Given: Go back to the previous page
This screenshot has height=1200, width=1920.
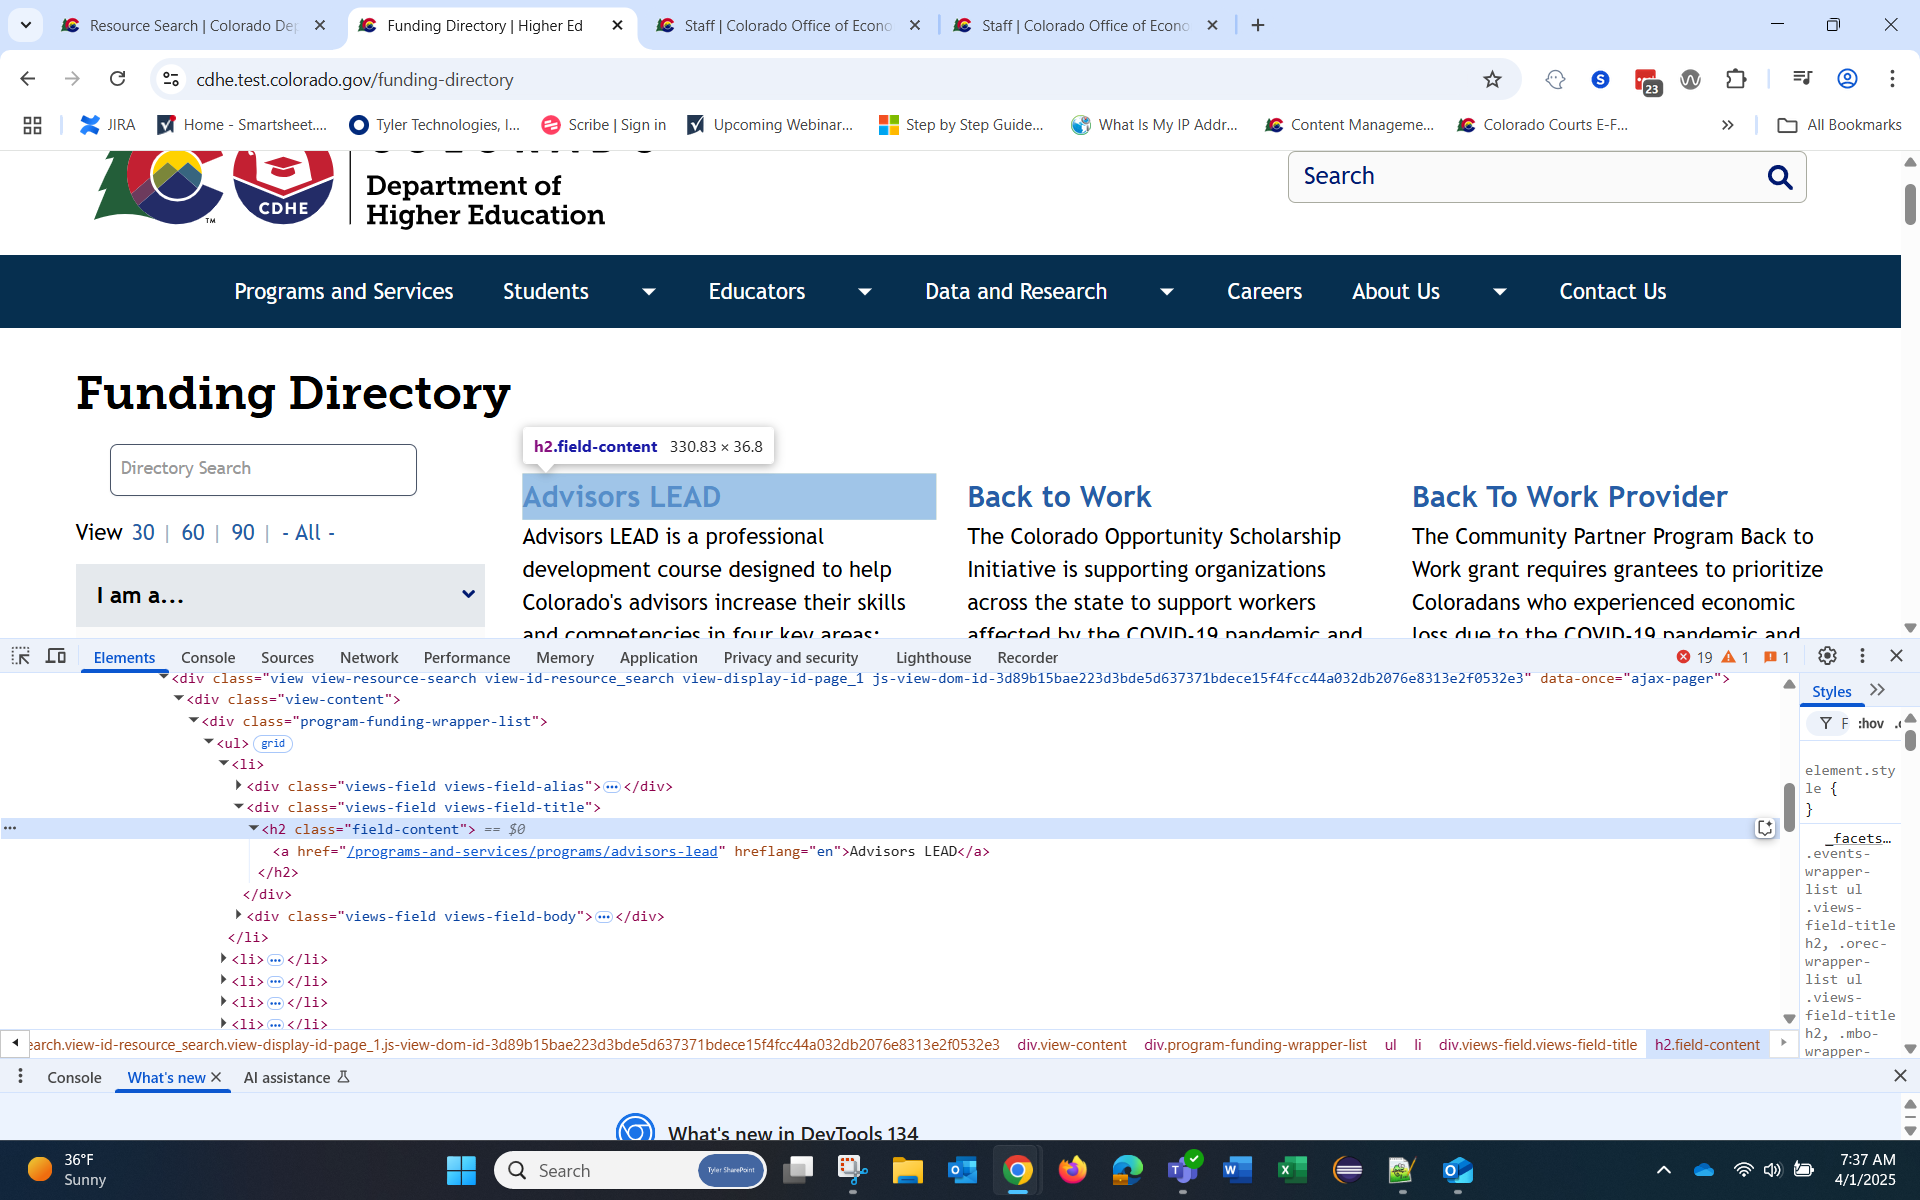Looking at the screenshot, I should 28,79.
